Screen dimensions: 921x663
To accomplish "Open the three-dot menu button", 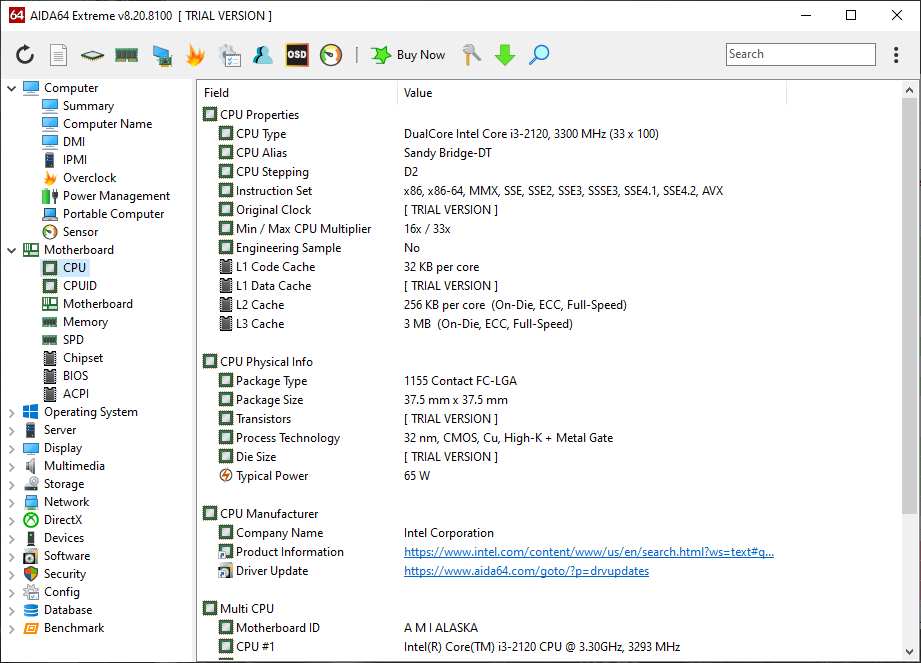I will [896, 55].
